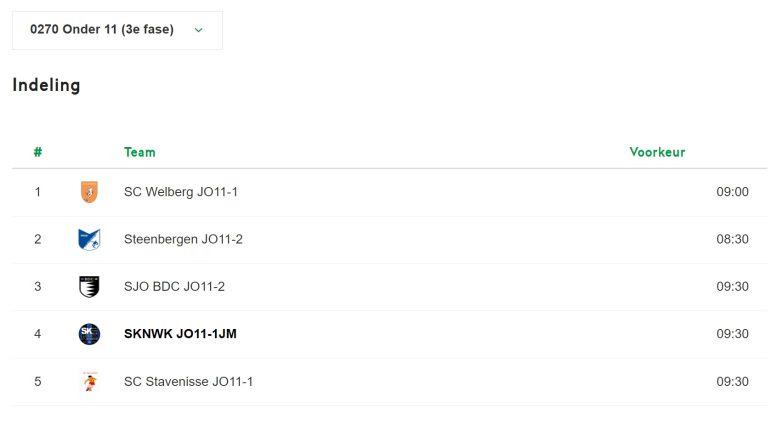Click the SJO BDC black shield logo
Viewport: 777px width, 425px height.
pos(89,287)
